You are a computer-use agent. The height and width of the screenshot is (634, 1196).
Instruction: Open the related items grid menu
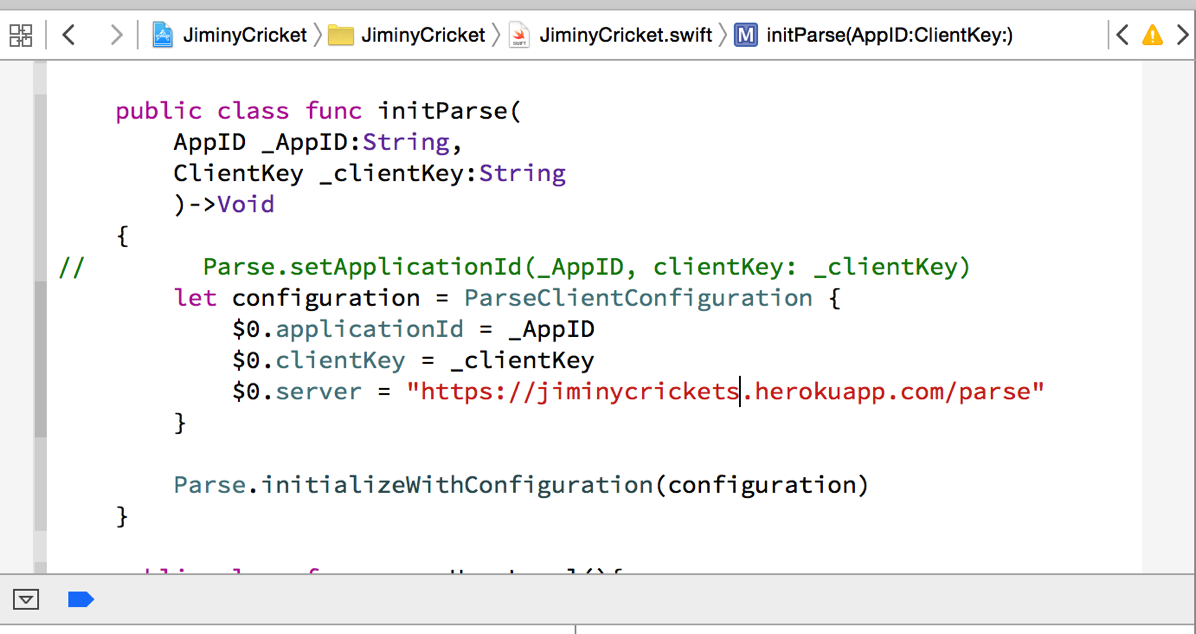[21, 35]
